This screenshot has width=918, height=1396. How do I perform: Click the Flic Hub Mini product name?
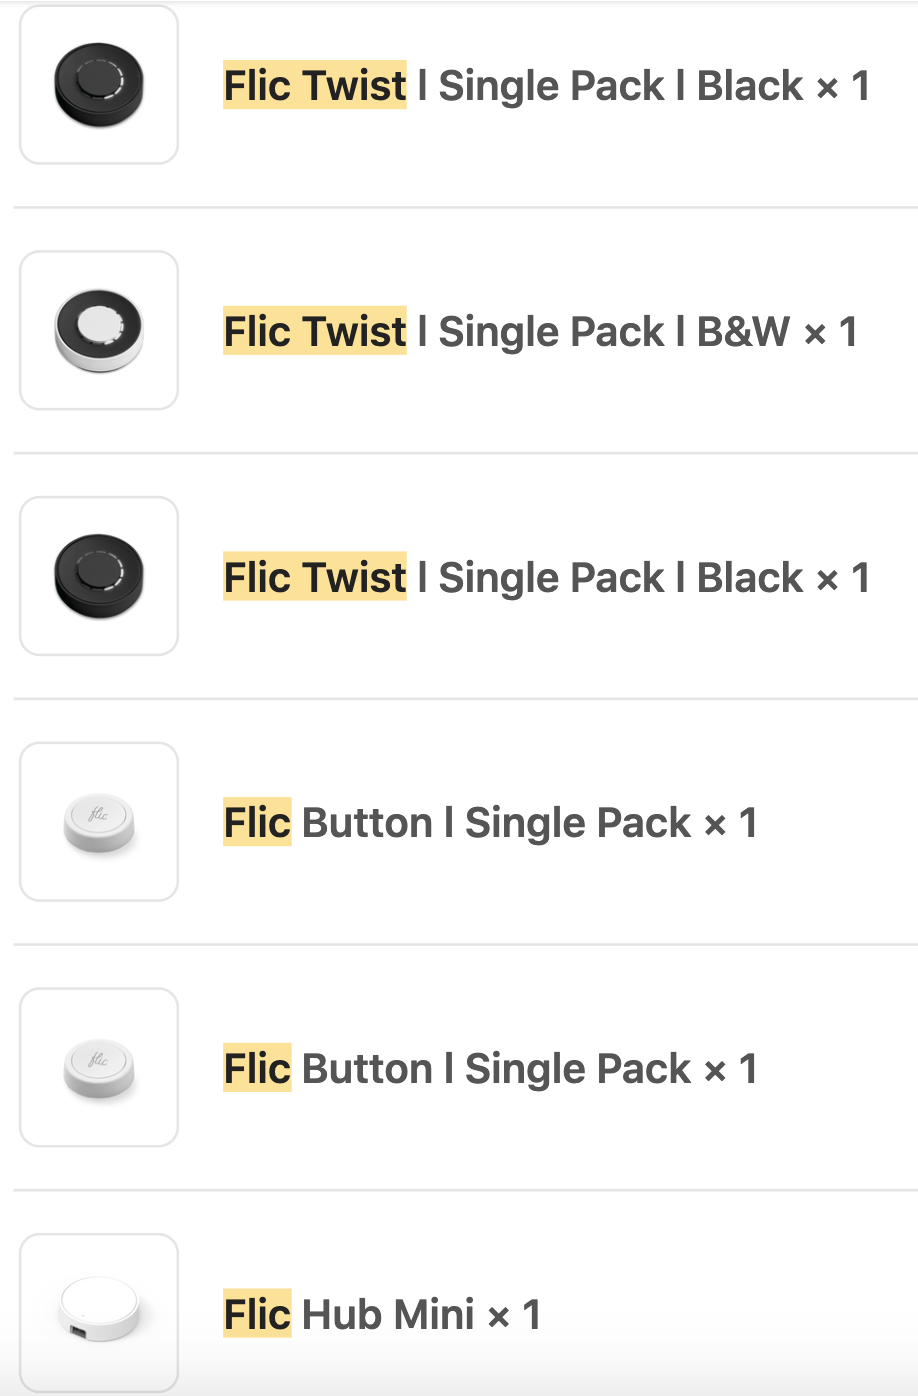pos(382,1314)
